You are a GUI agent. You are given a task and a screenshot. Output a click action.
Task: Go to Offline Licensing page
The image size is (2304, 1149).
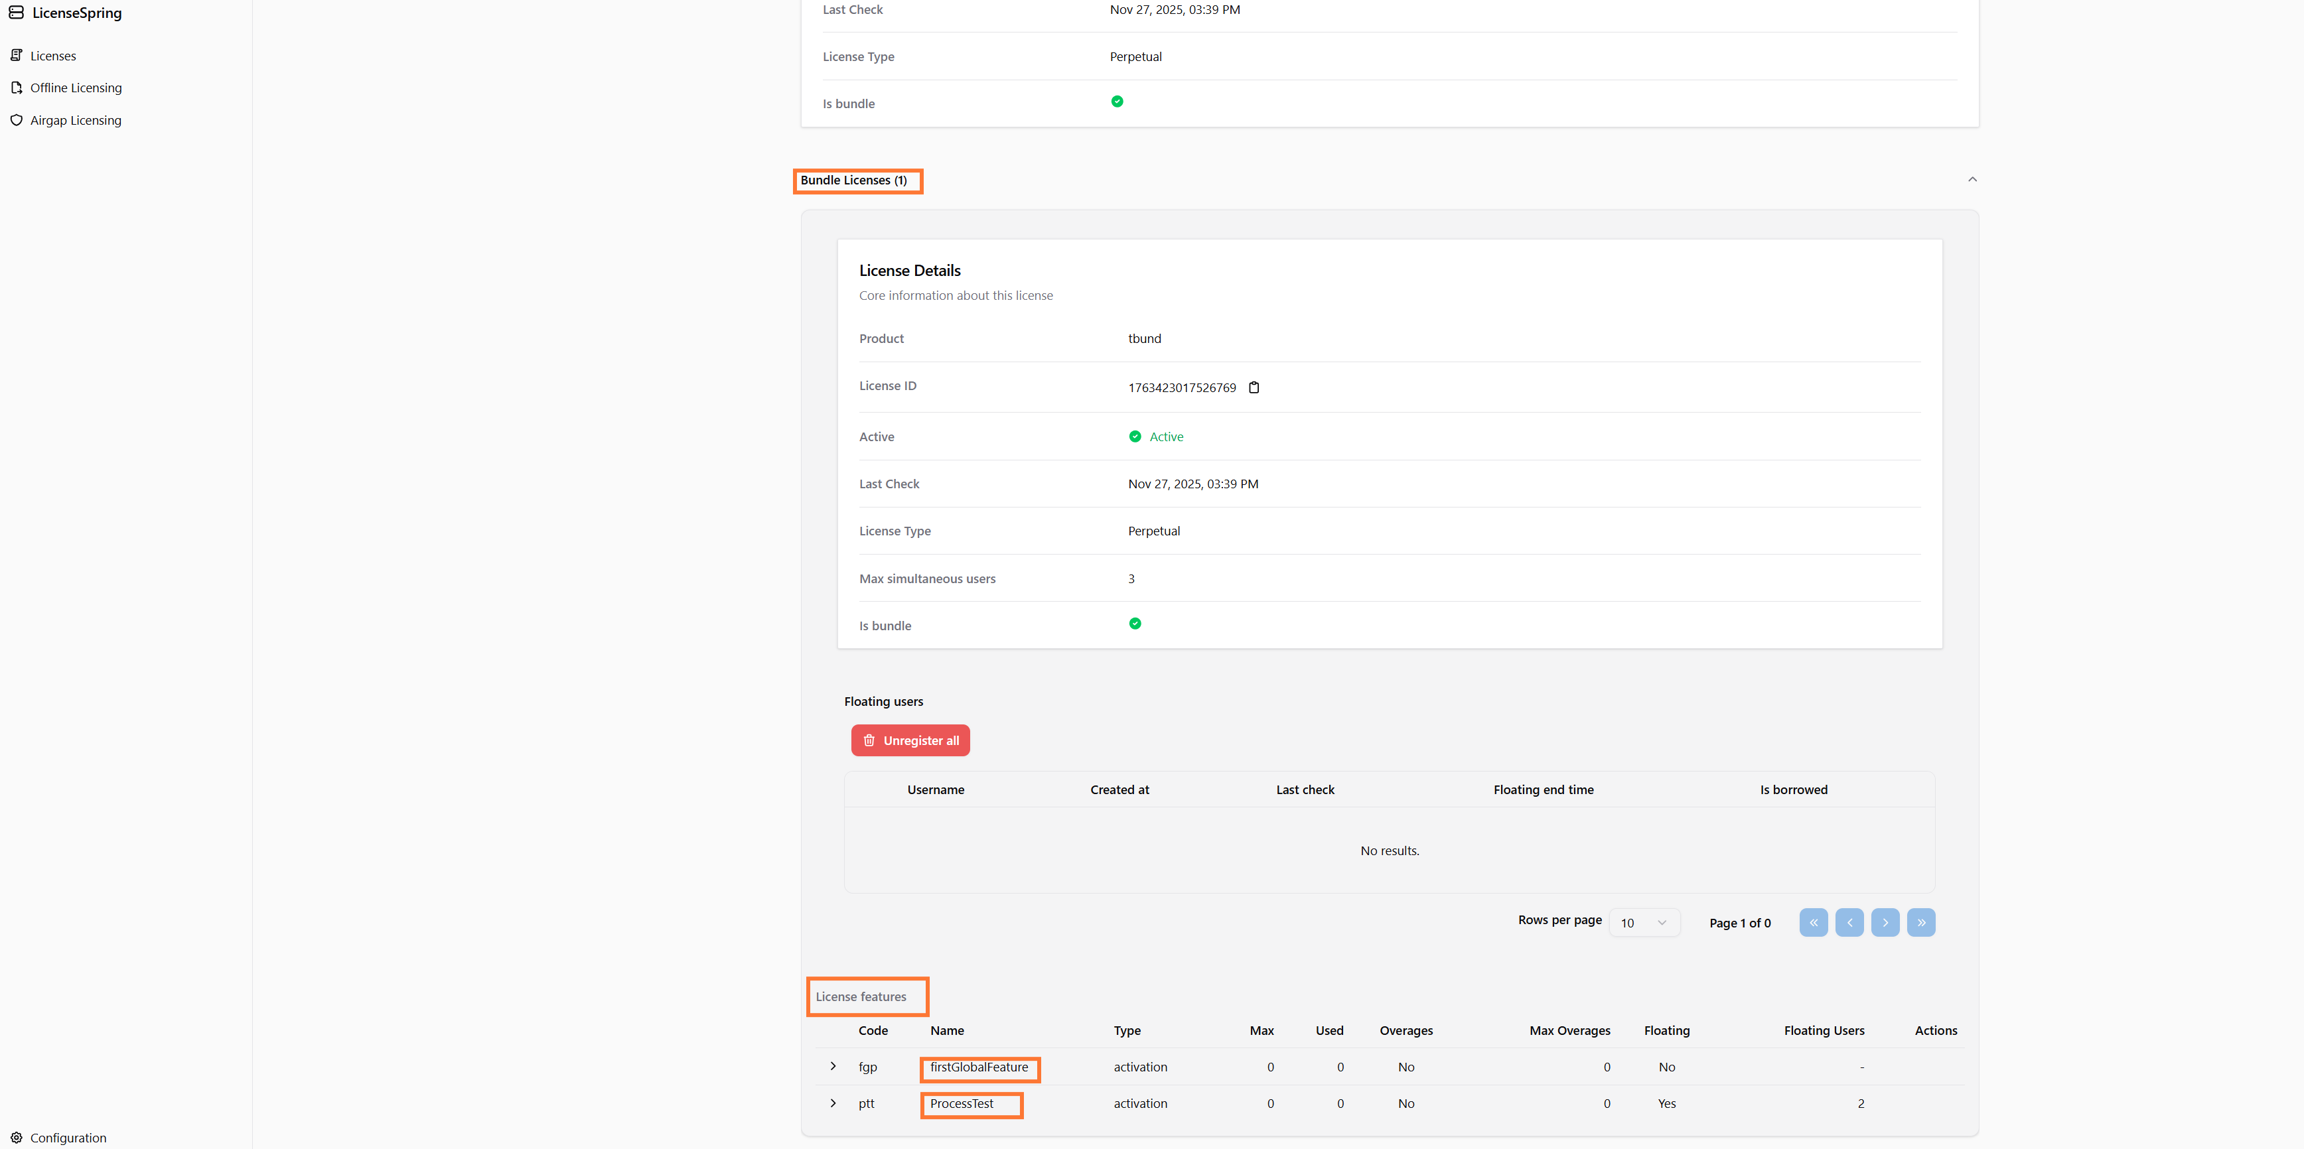coord(75,88)
